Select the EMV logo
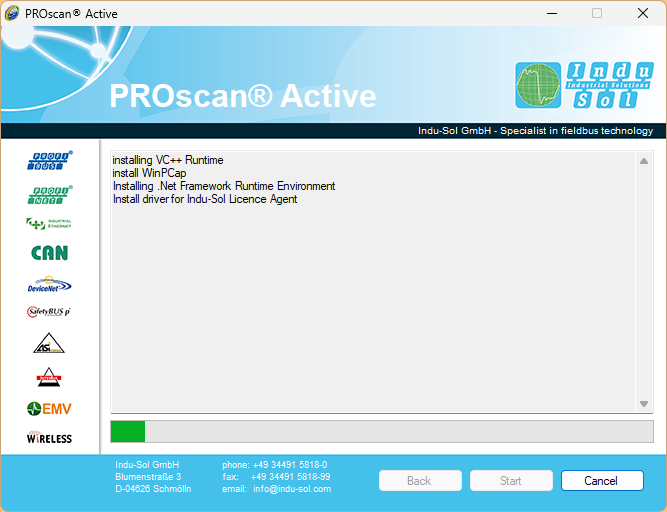 click(49, 409)
